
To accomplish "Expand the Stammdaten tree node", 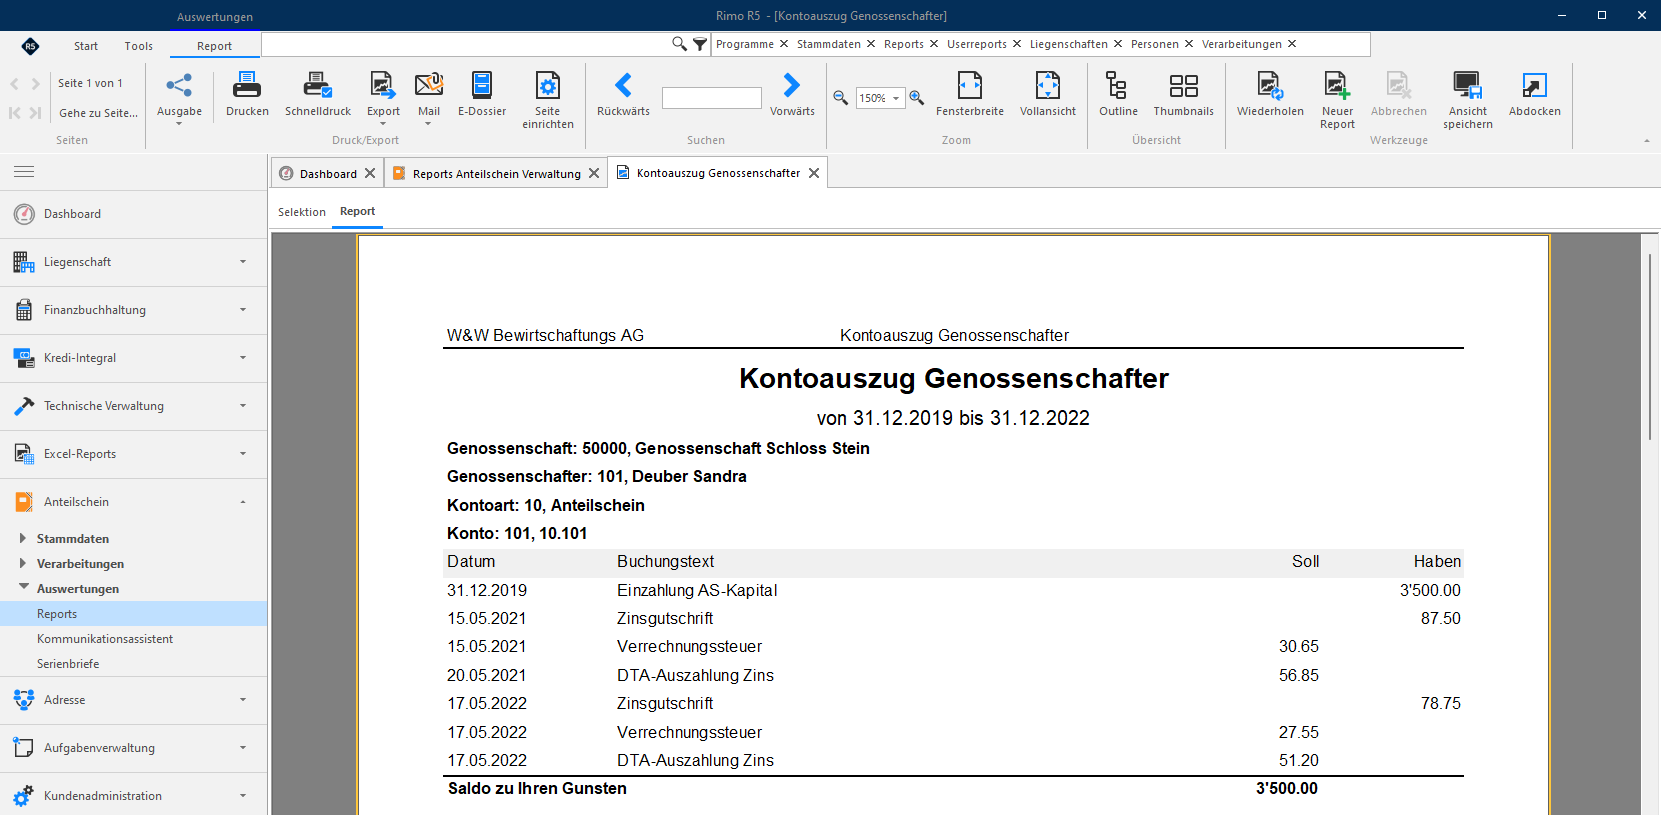I will (x=23, y=538).
